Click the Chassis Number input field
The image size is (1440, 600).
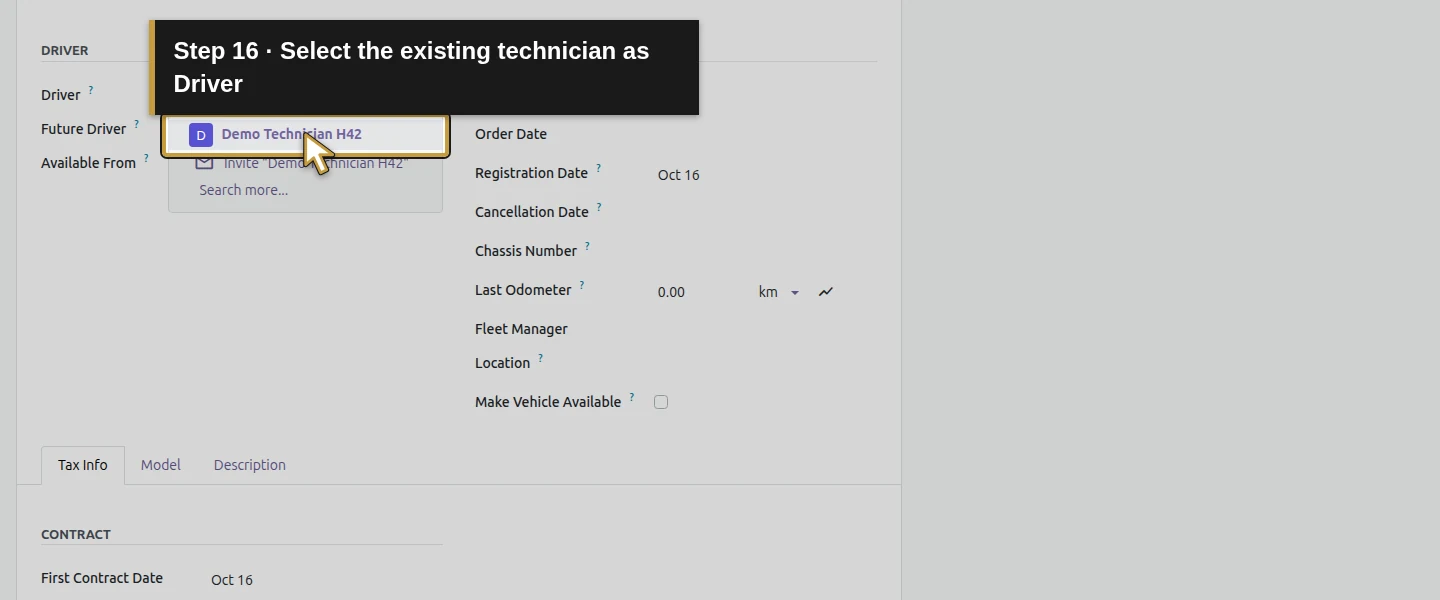click(x=766, y=251)
